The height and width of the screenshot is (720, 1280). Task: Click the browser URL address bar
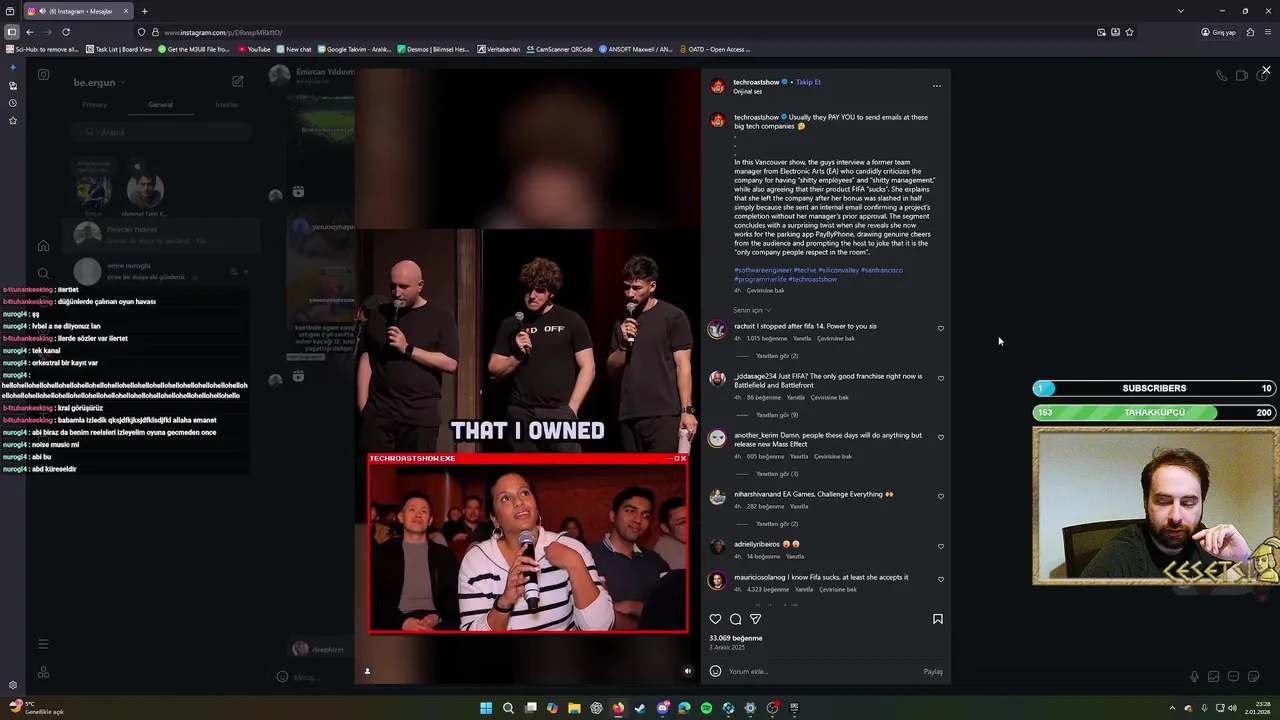[620, 32]
